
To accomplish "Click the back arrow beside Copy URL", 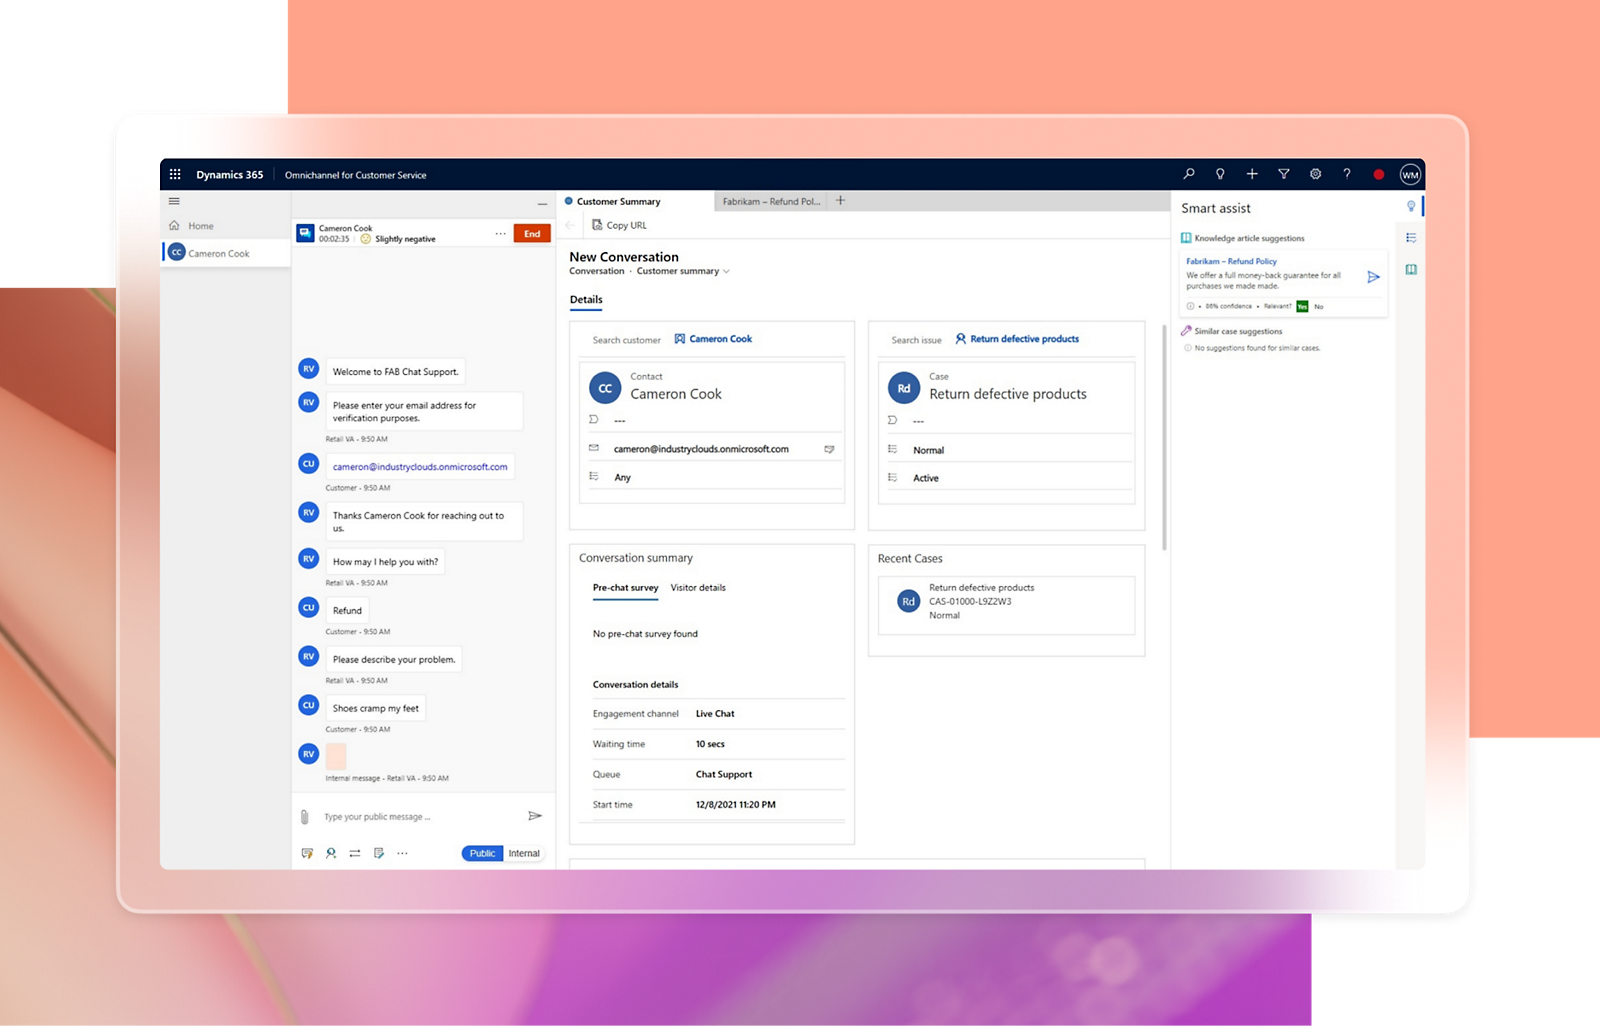I will tap(571, 225).
